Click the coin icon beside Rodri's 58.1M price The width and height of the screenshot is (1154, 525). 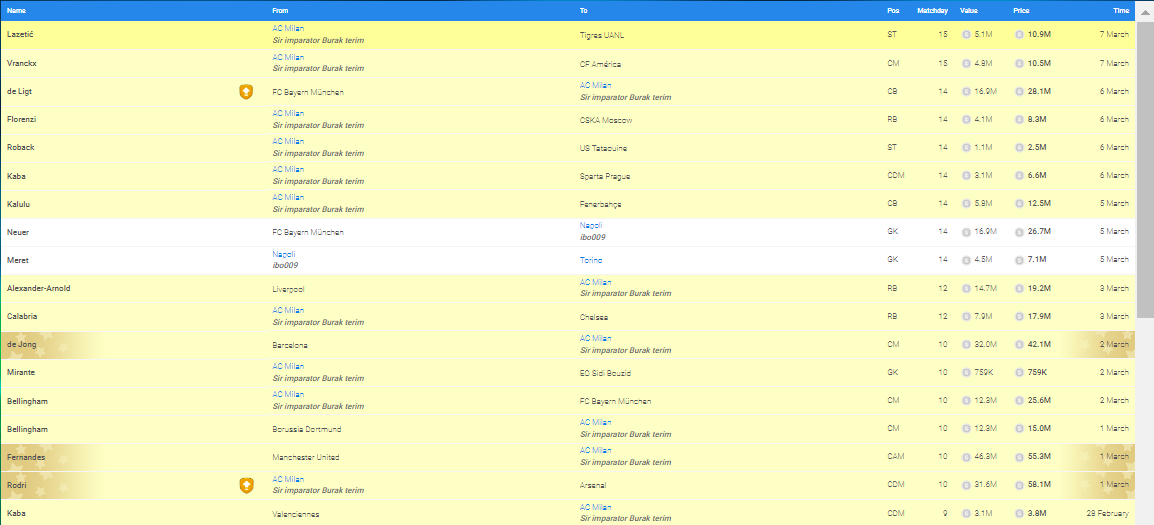pos(1019,485)
